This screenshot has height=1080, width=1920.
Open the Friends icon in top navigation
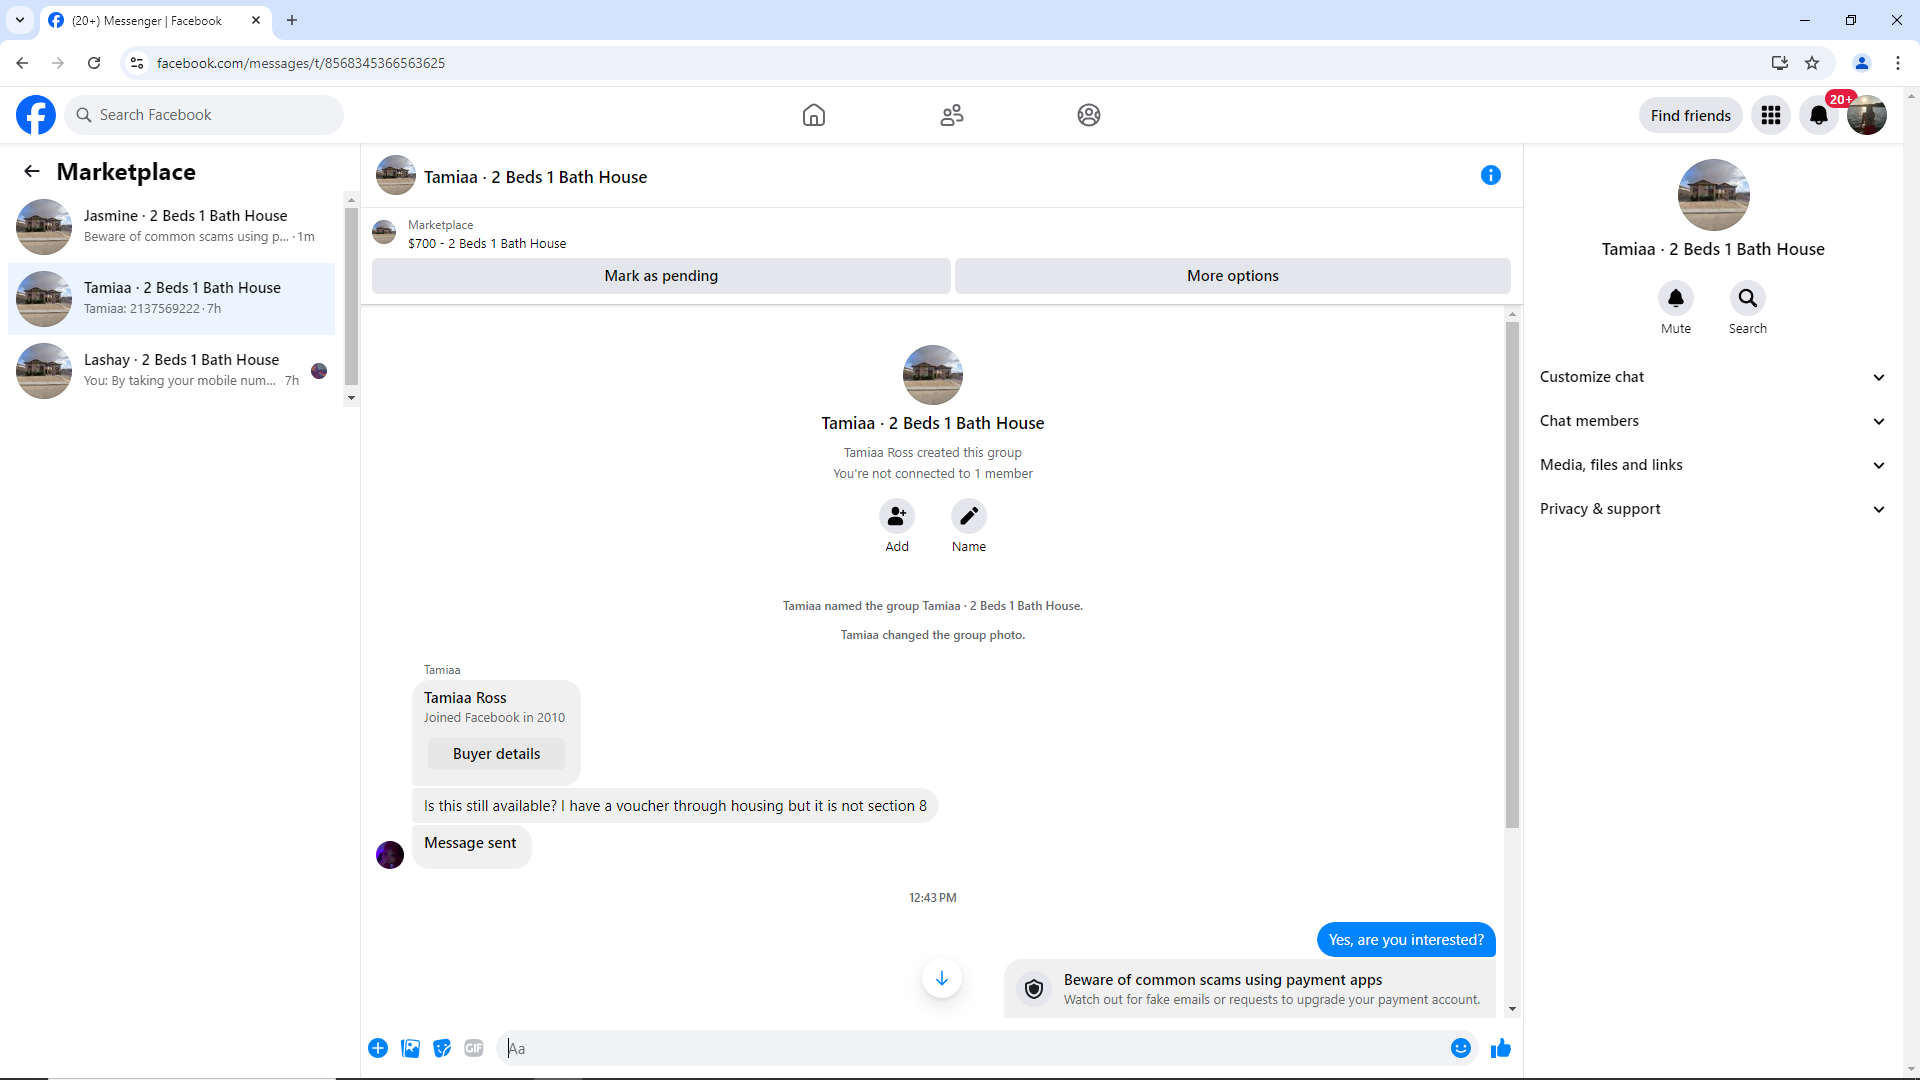(x=952, y=115)
